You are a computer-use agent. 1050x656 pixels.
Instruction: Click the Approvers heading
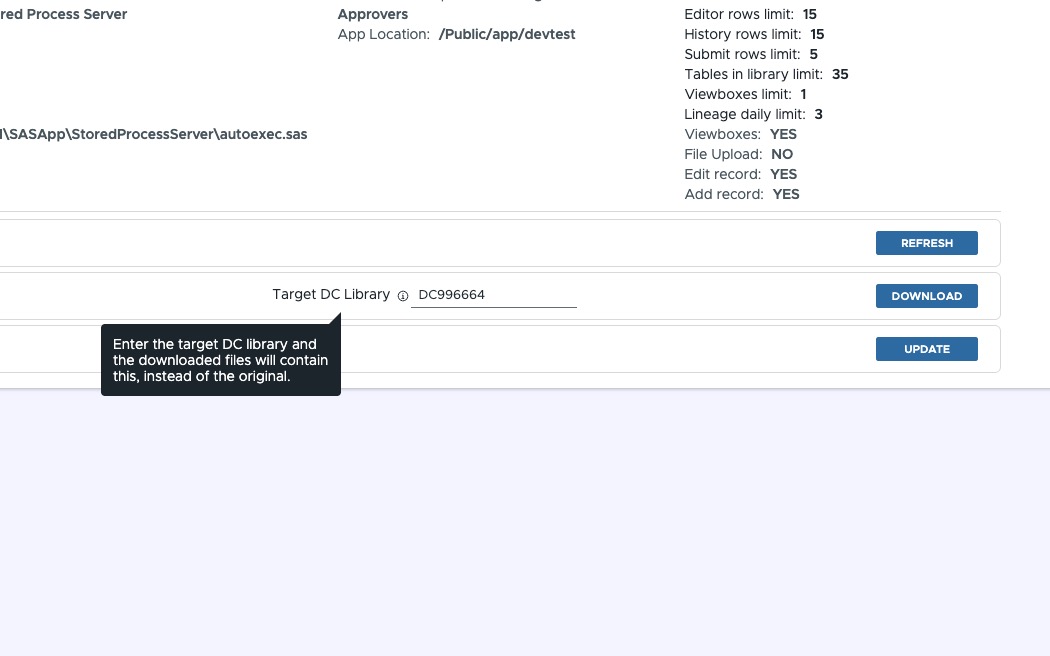tap(372, 14)
